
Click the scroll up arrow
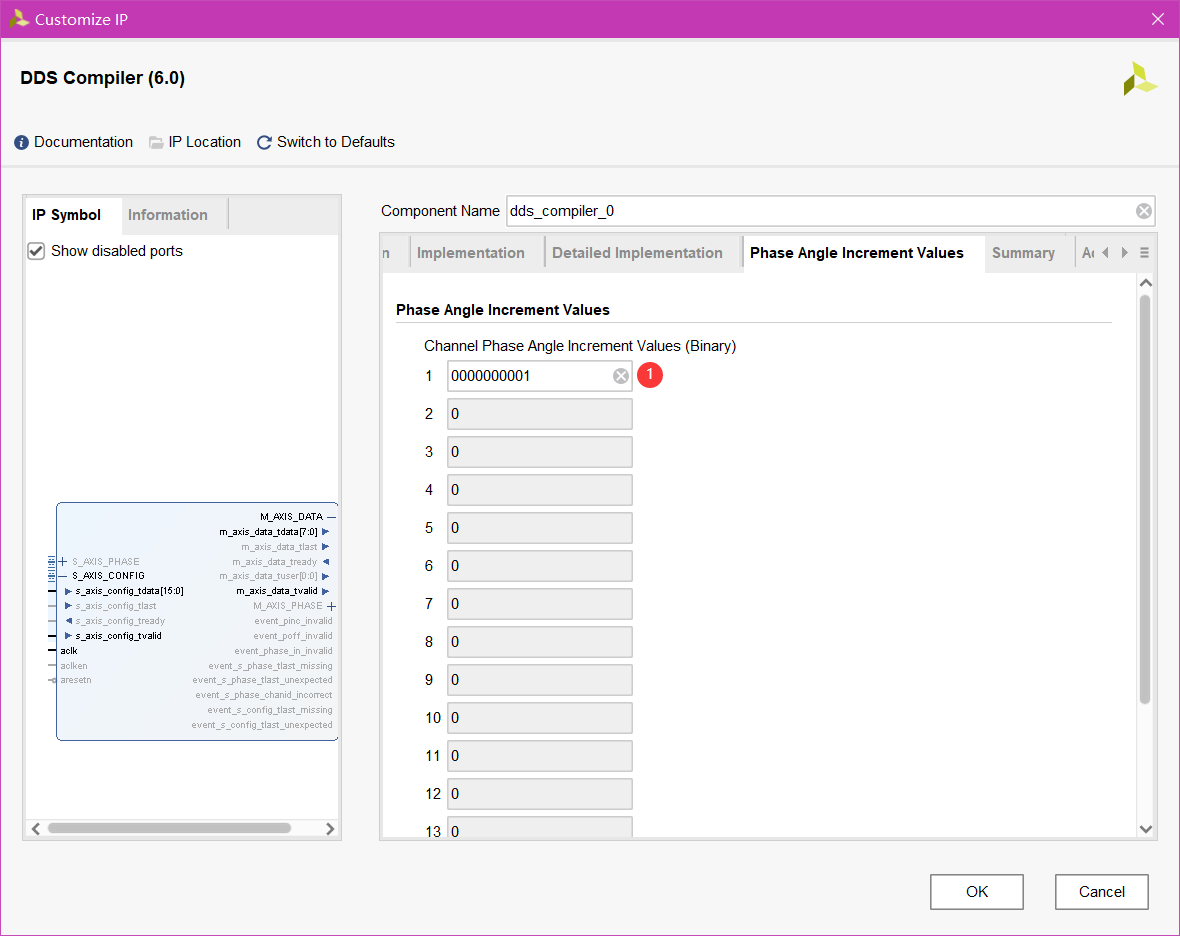coord(1145,283)
